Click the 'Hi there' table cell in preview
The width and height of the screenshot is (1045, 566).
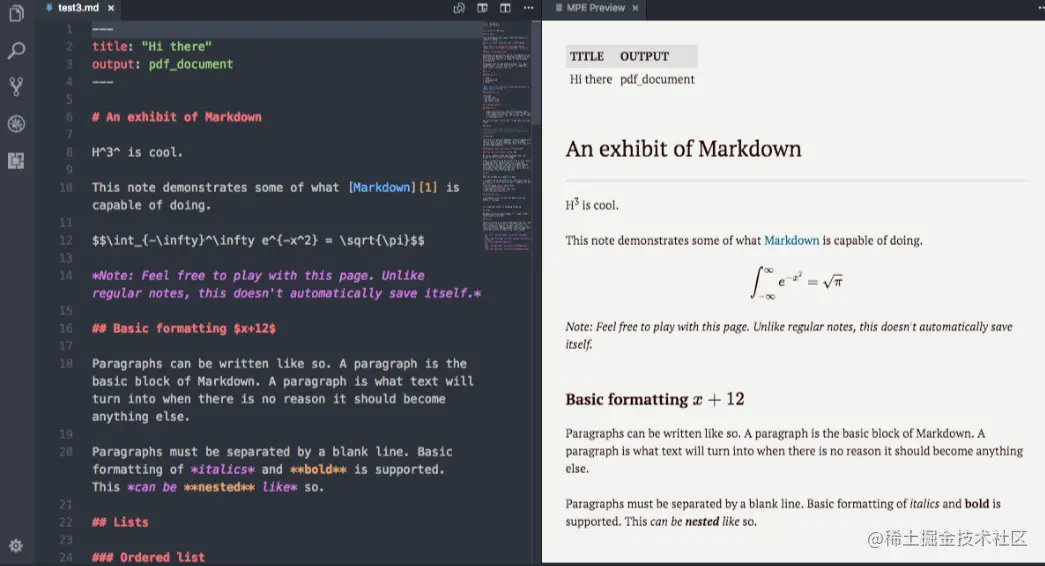click(x=590, y=79)
